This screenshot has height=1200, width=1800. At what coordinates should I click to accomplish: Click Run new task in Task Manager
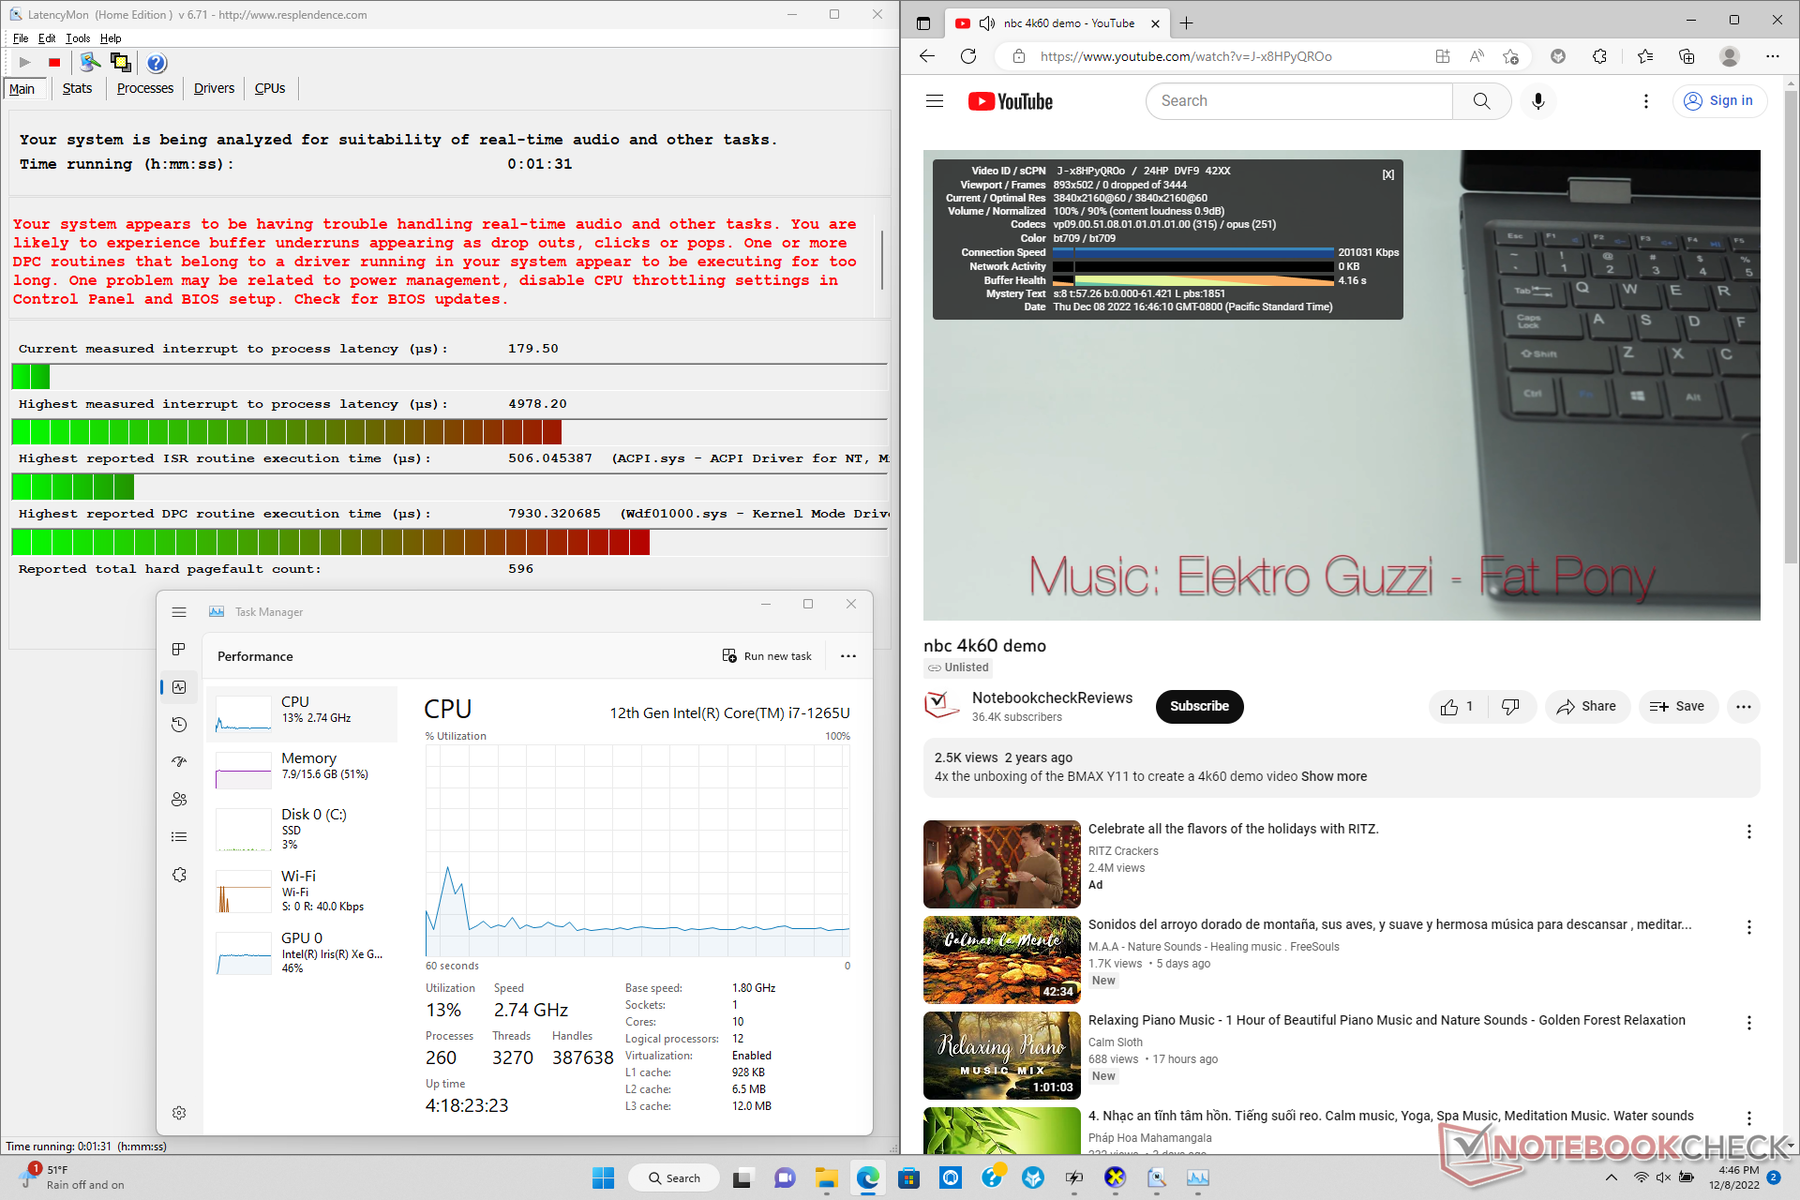click(767, 656)
